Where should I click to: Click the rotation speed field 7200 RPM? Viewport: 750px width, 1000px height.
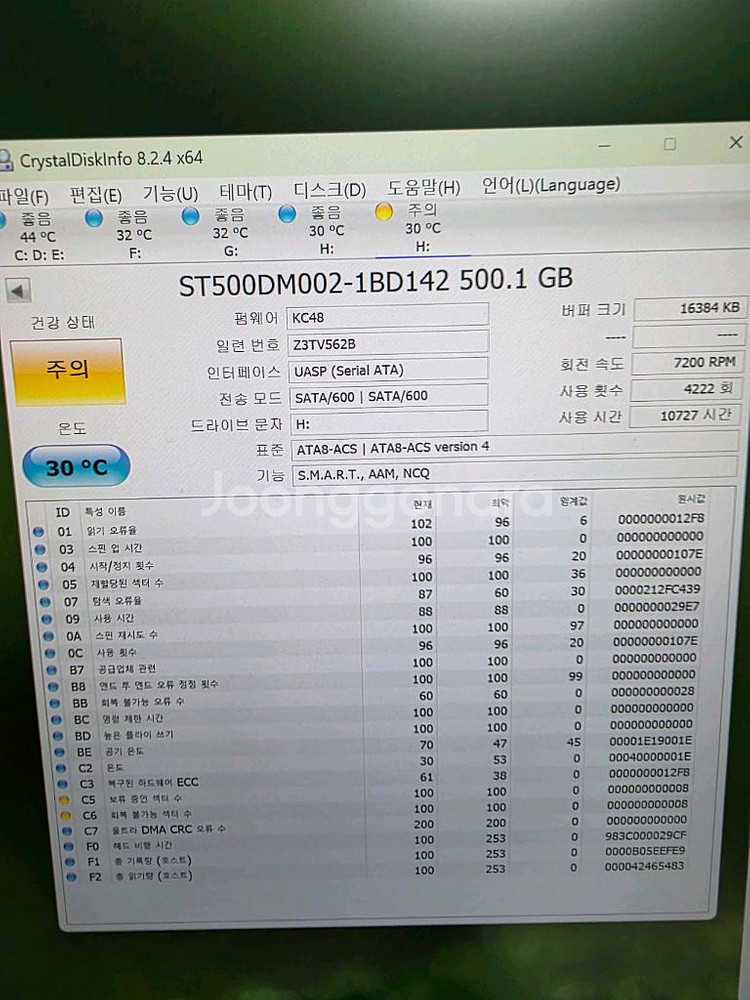pos(688,363)
